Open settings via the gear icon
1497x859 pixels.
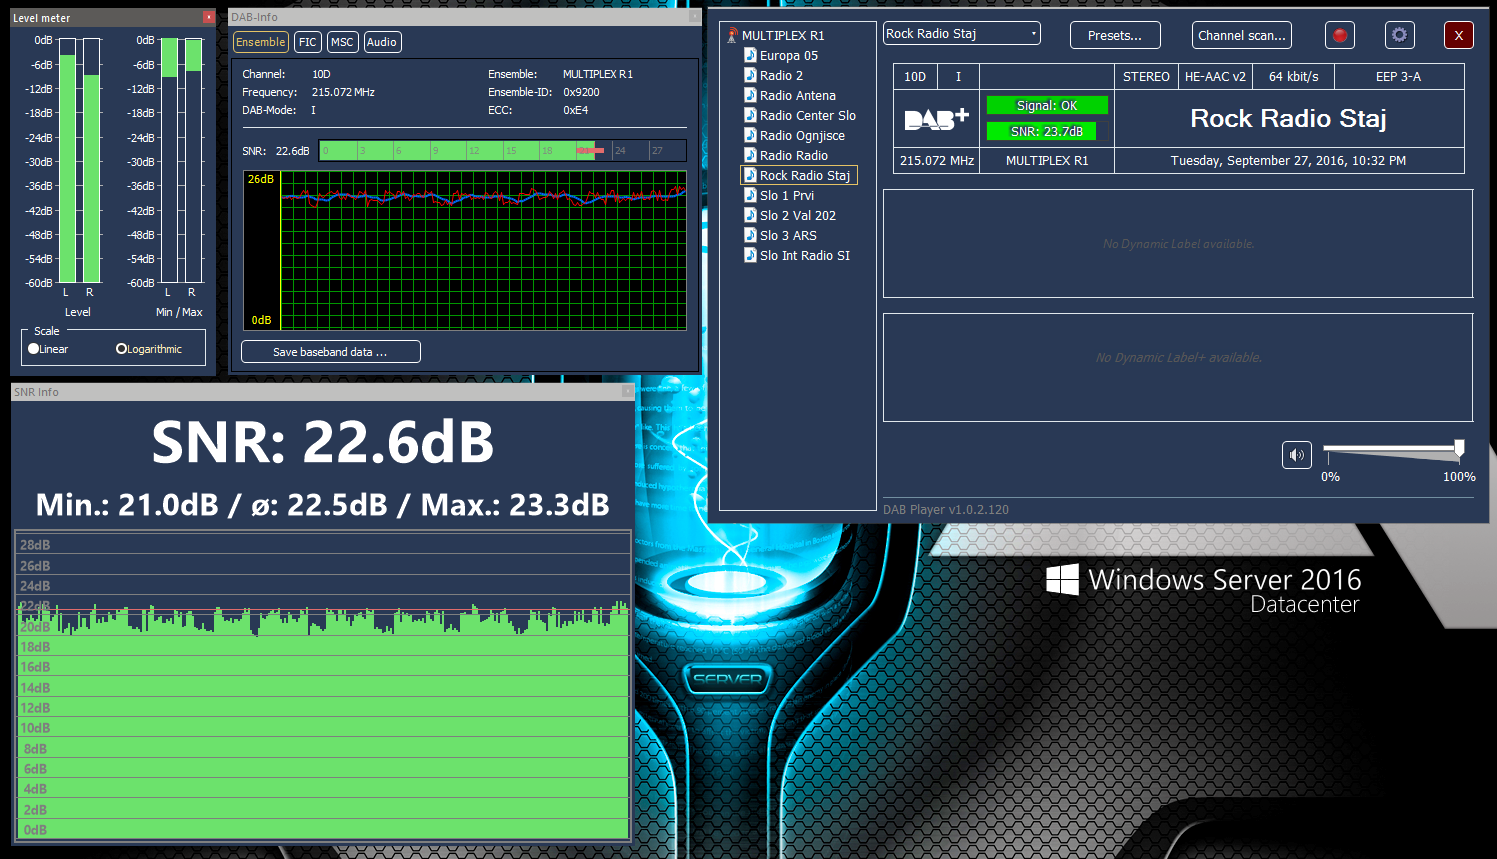coord(1399,35)
